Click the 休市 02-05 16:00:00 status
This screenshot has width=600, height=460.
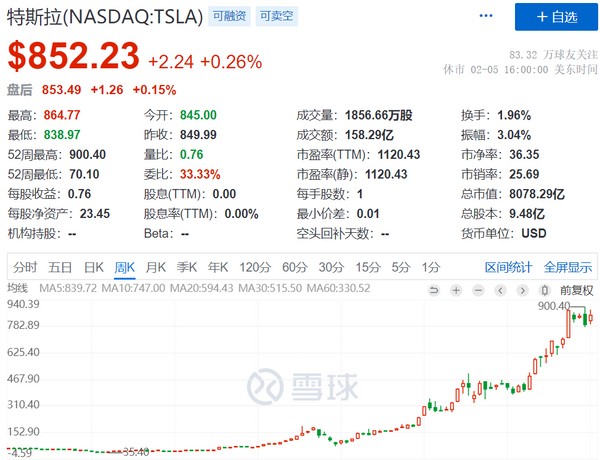coord(520,69)
